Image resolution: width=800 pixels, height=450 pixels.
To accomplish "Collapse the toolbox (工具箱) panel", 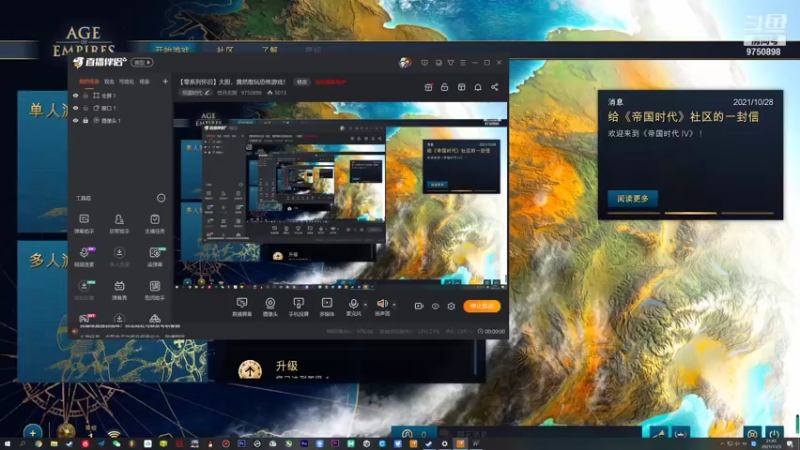I will [161, 198].
